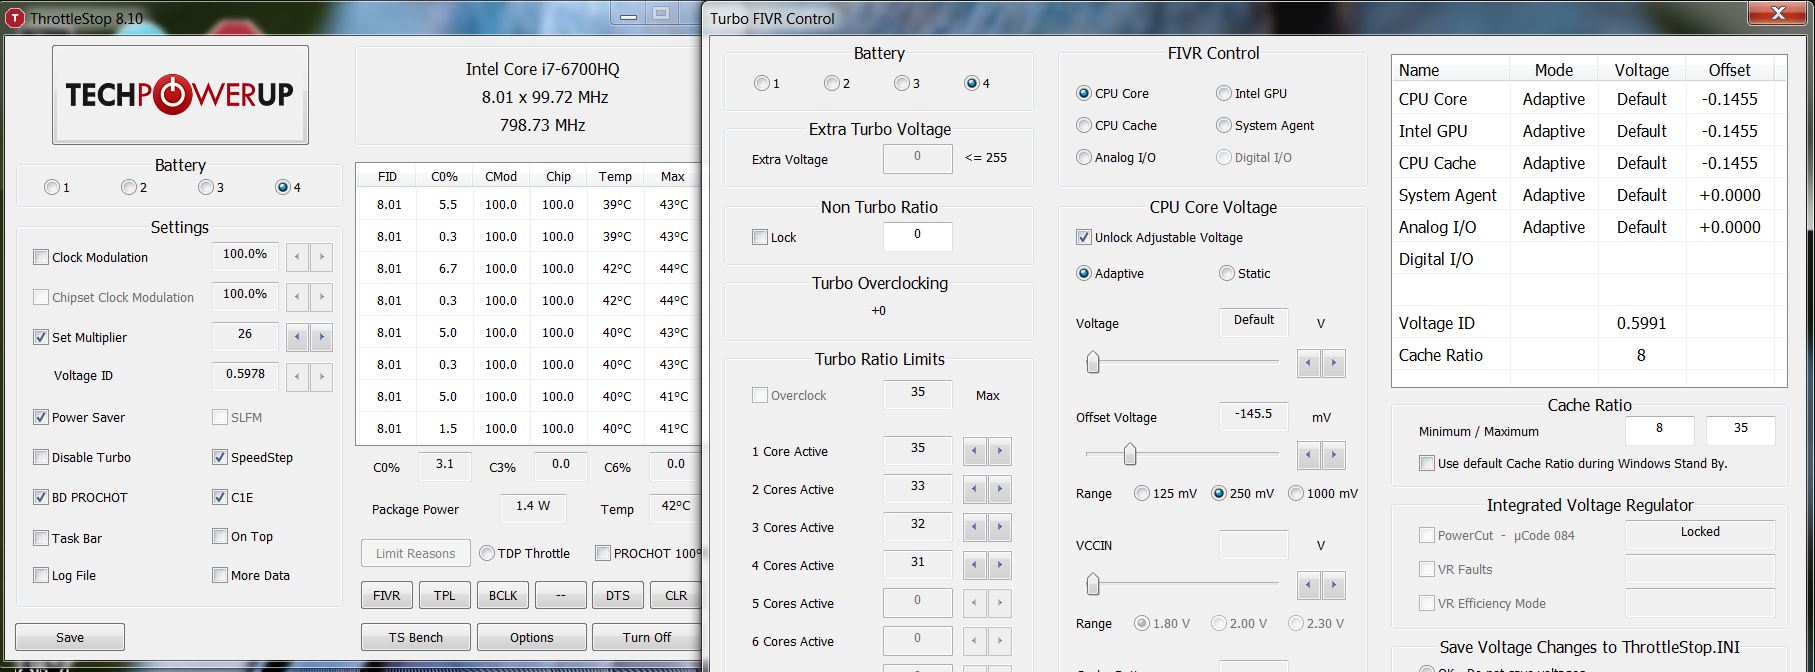
Task: Increase 1 Core Active ratio arrow
Action: coord(999,452)
